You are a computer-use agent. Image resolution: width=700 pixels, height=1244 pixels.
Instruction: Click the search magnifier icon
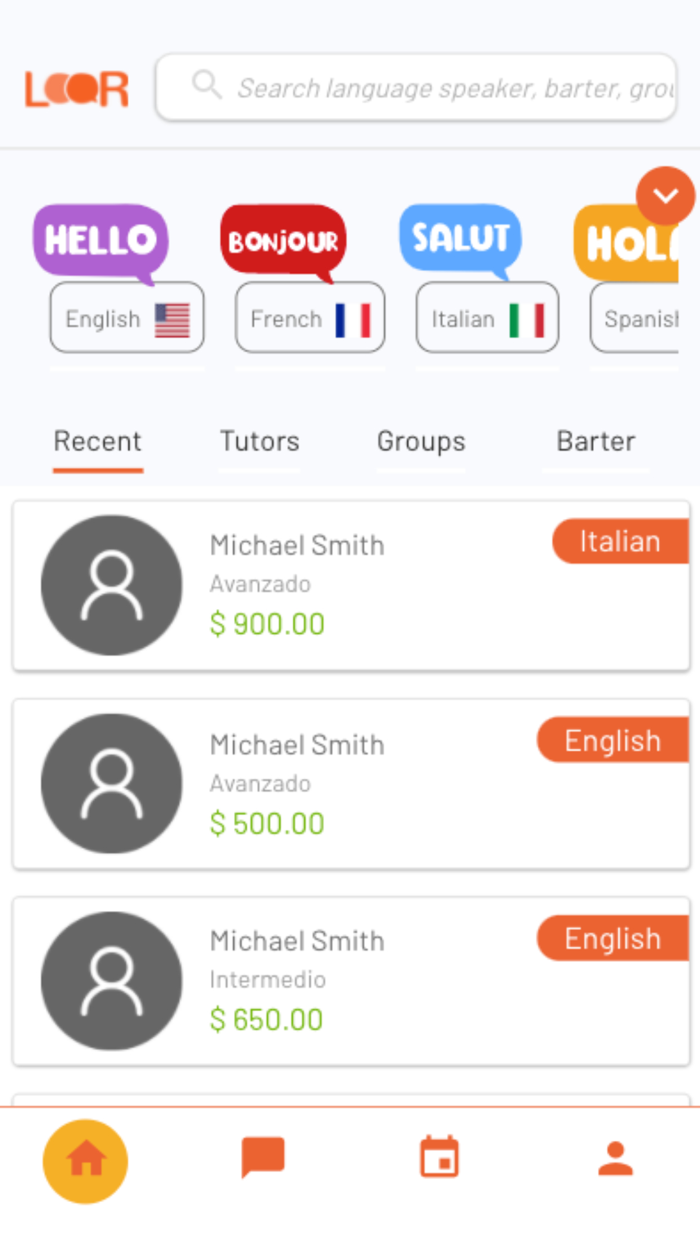[x=207, y=86]
